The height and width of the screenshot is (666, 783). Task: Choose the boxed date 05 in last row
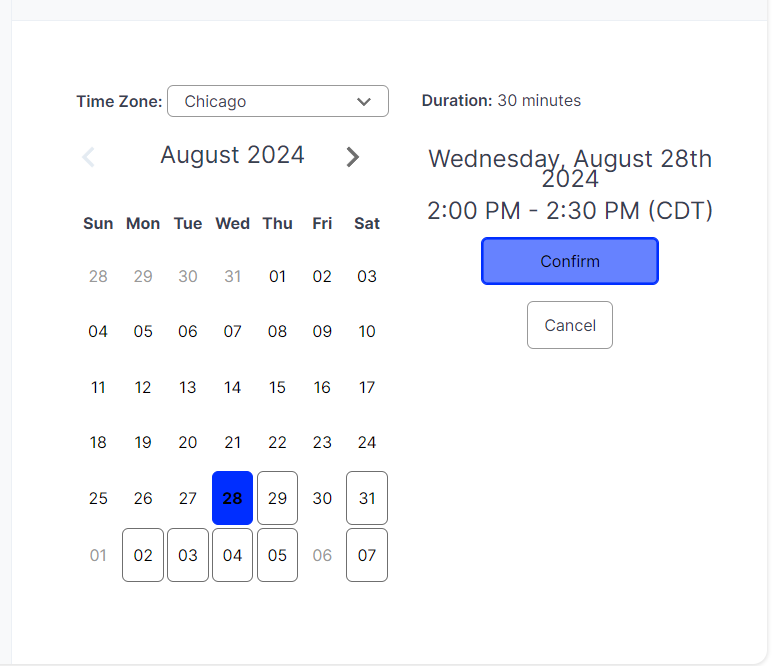(x=277, y=555)
